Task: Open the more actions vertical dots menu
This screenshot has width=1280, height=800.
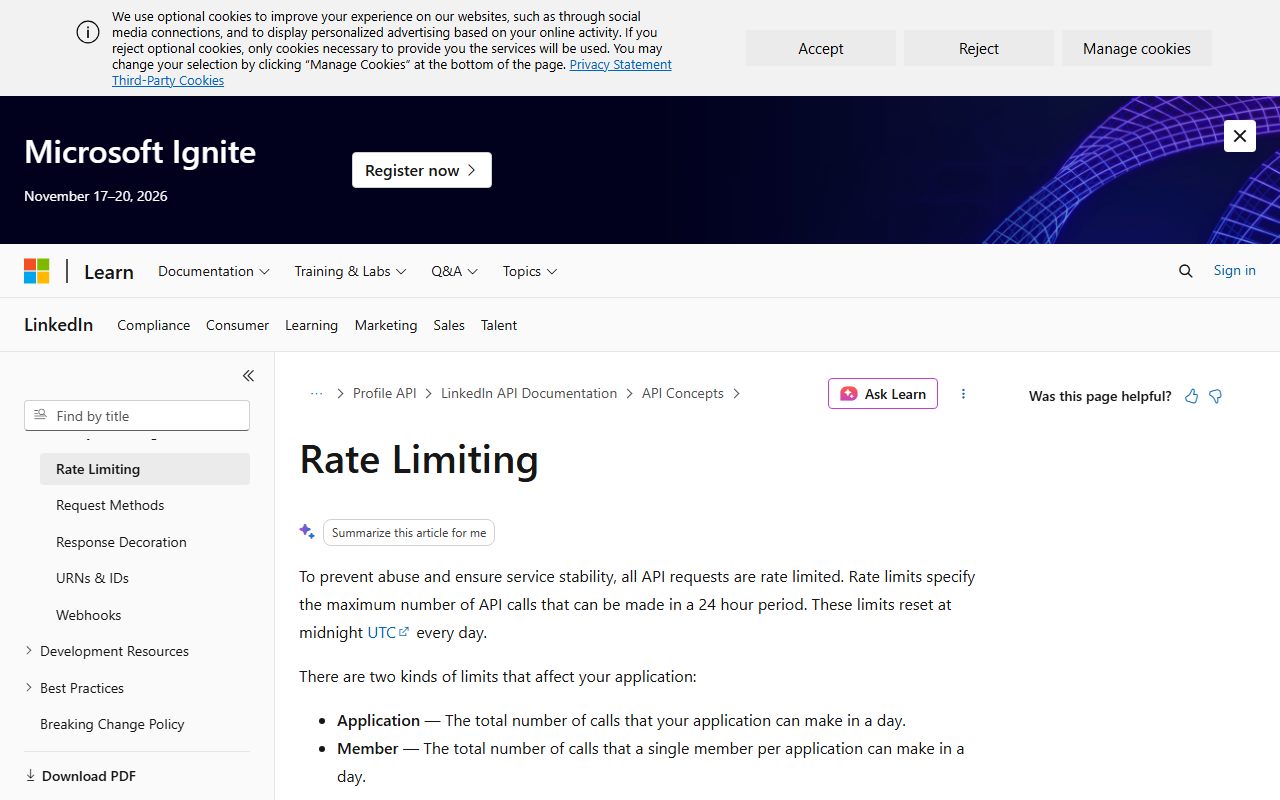Action: coord(963,394)
